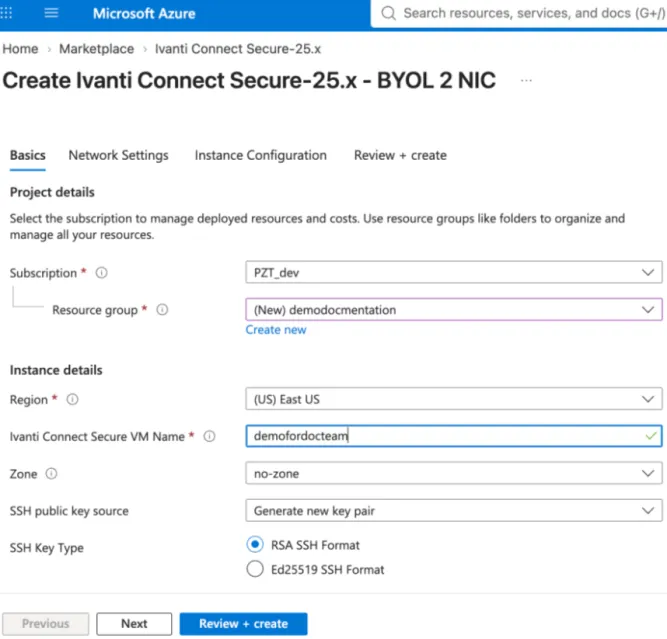This screenshot has height=639, width=667.
Task: Open the Instance Configuration tab
Action: pos(261,156)
